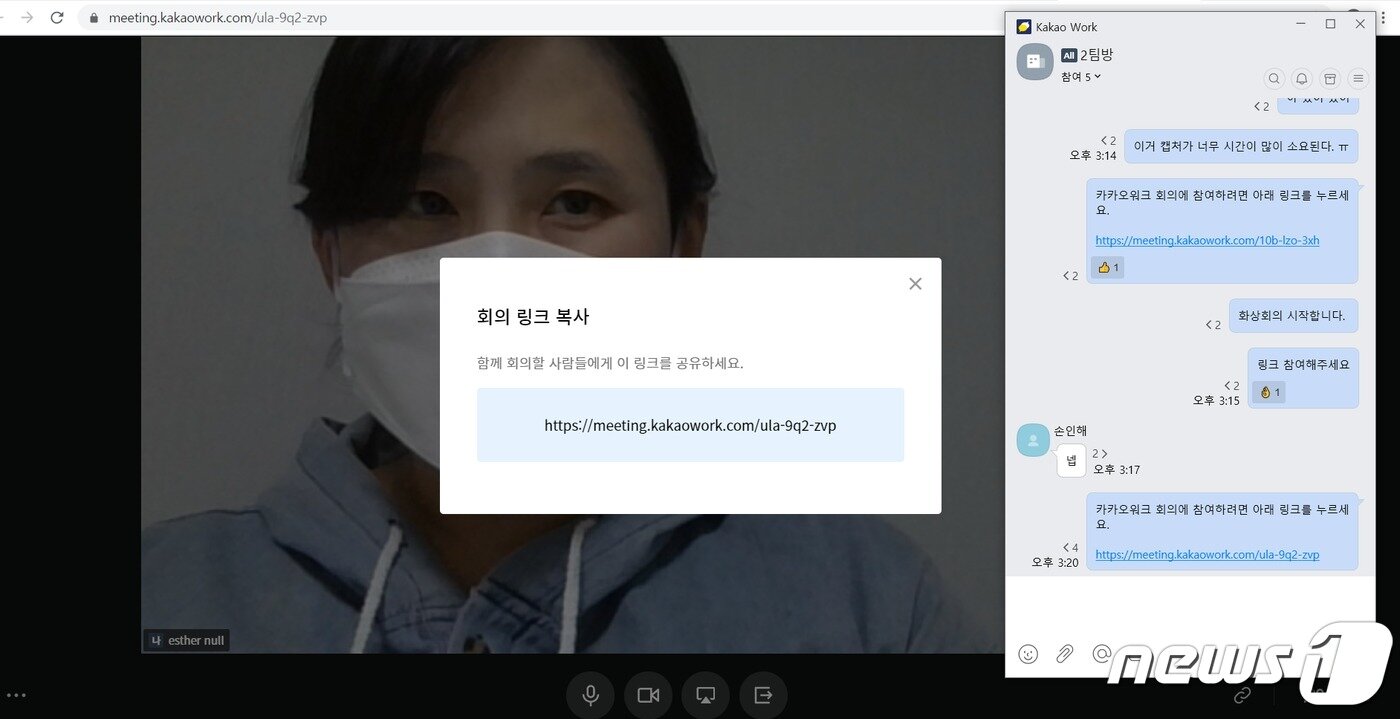1400x719 pixels.
Task: Open the search icon in the 2팀방 chat
Action: click(1274, 78)
